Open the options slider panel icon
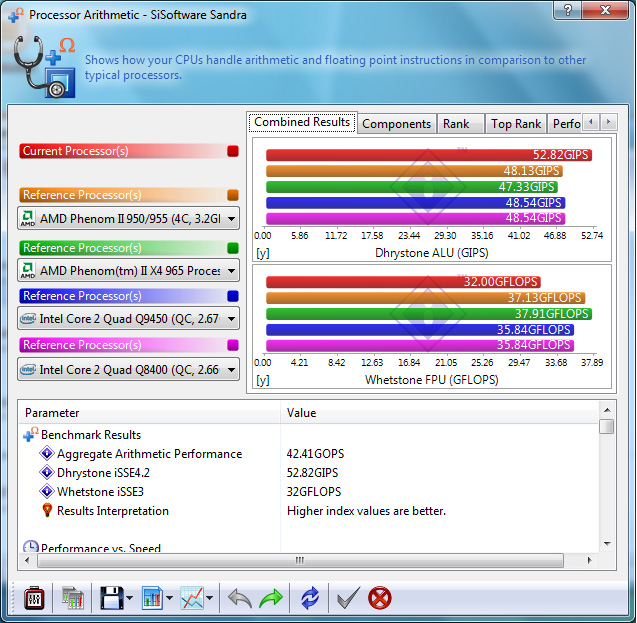 click(x=34, y=598)
